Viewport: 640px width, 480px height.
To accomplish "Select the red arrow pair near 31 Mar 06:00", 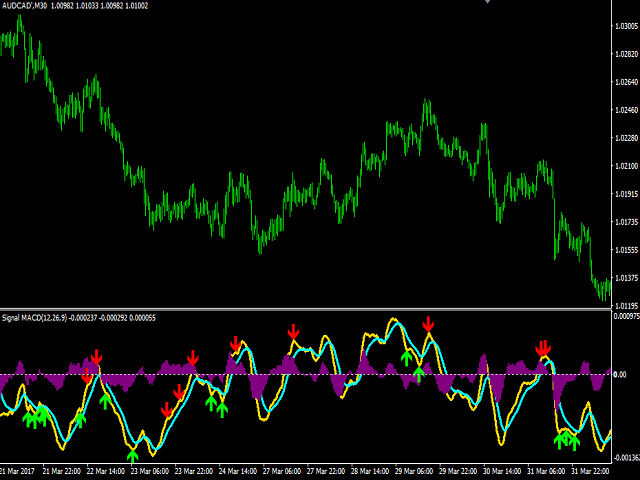I will (x=543, y=348).
